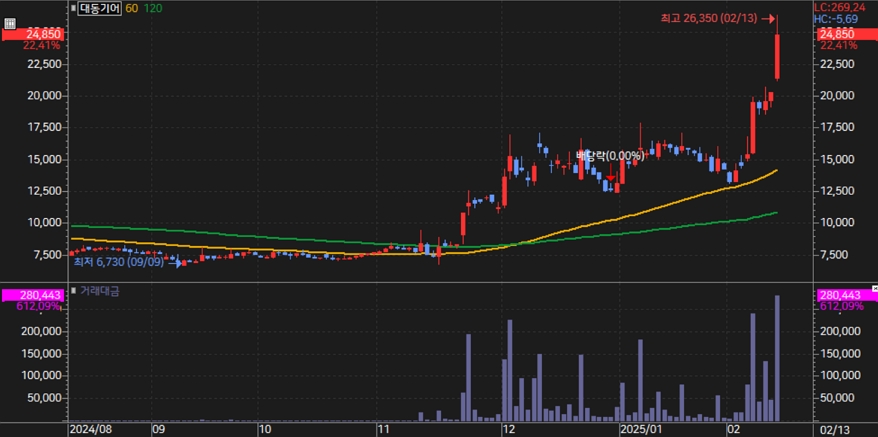Viewport: 878px width, 437px height.
Task: Click the 12 month label on date axis
Action: tap(508, 430)
